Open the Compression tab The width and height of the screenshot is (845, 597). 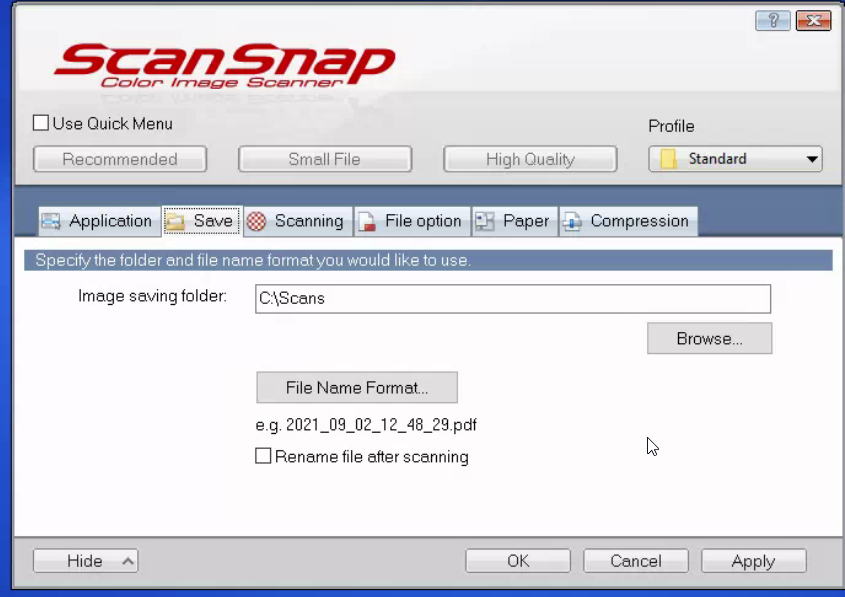(628, 221)
